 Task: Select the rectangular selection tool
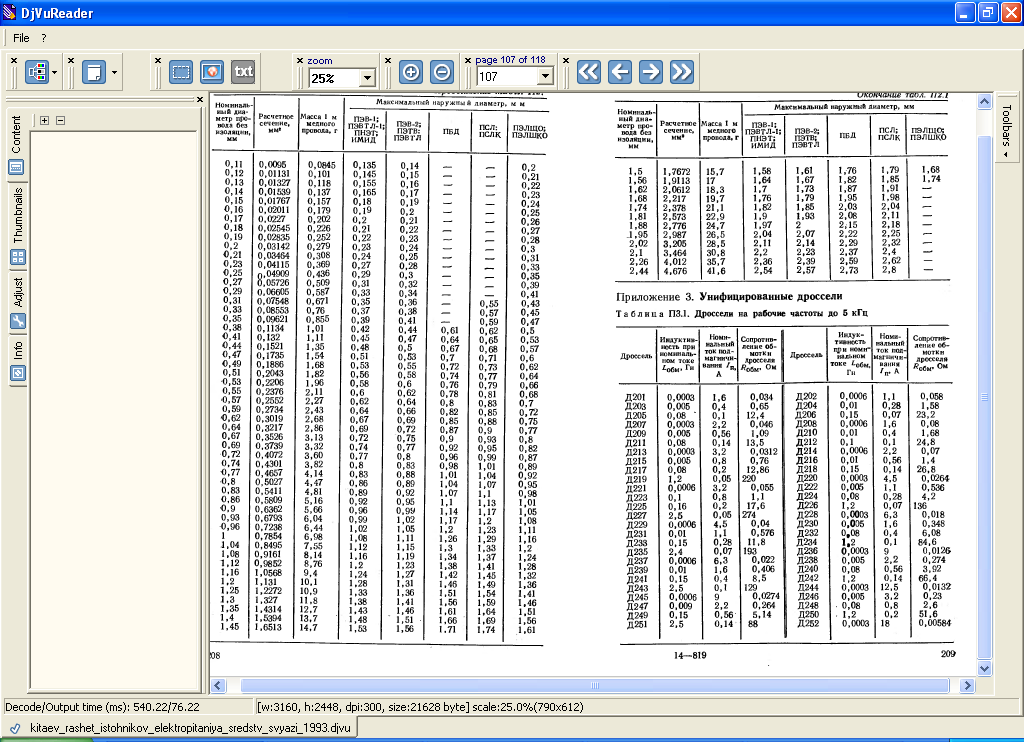tap(181, 72)
